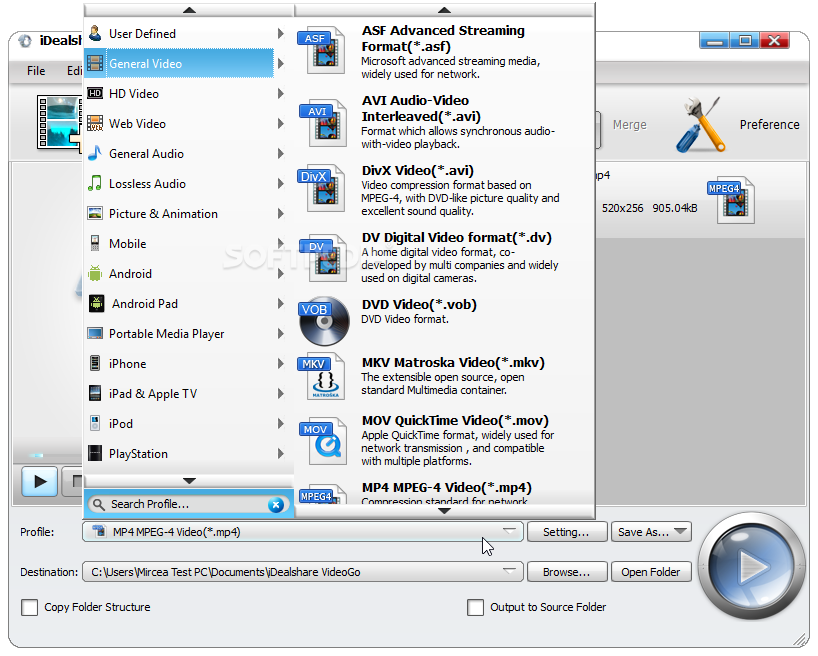Click the Android Pad icon
This screenshot has width=818, height=656.
97,304
